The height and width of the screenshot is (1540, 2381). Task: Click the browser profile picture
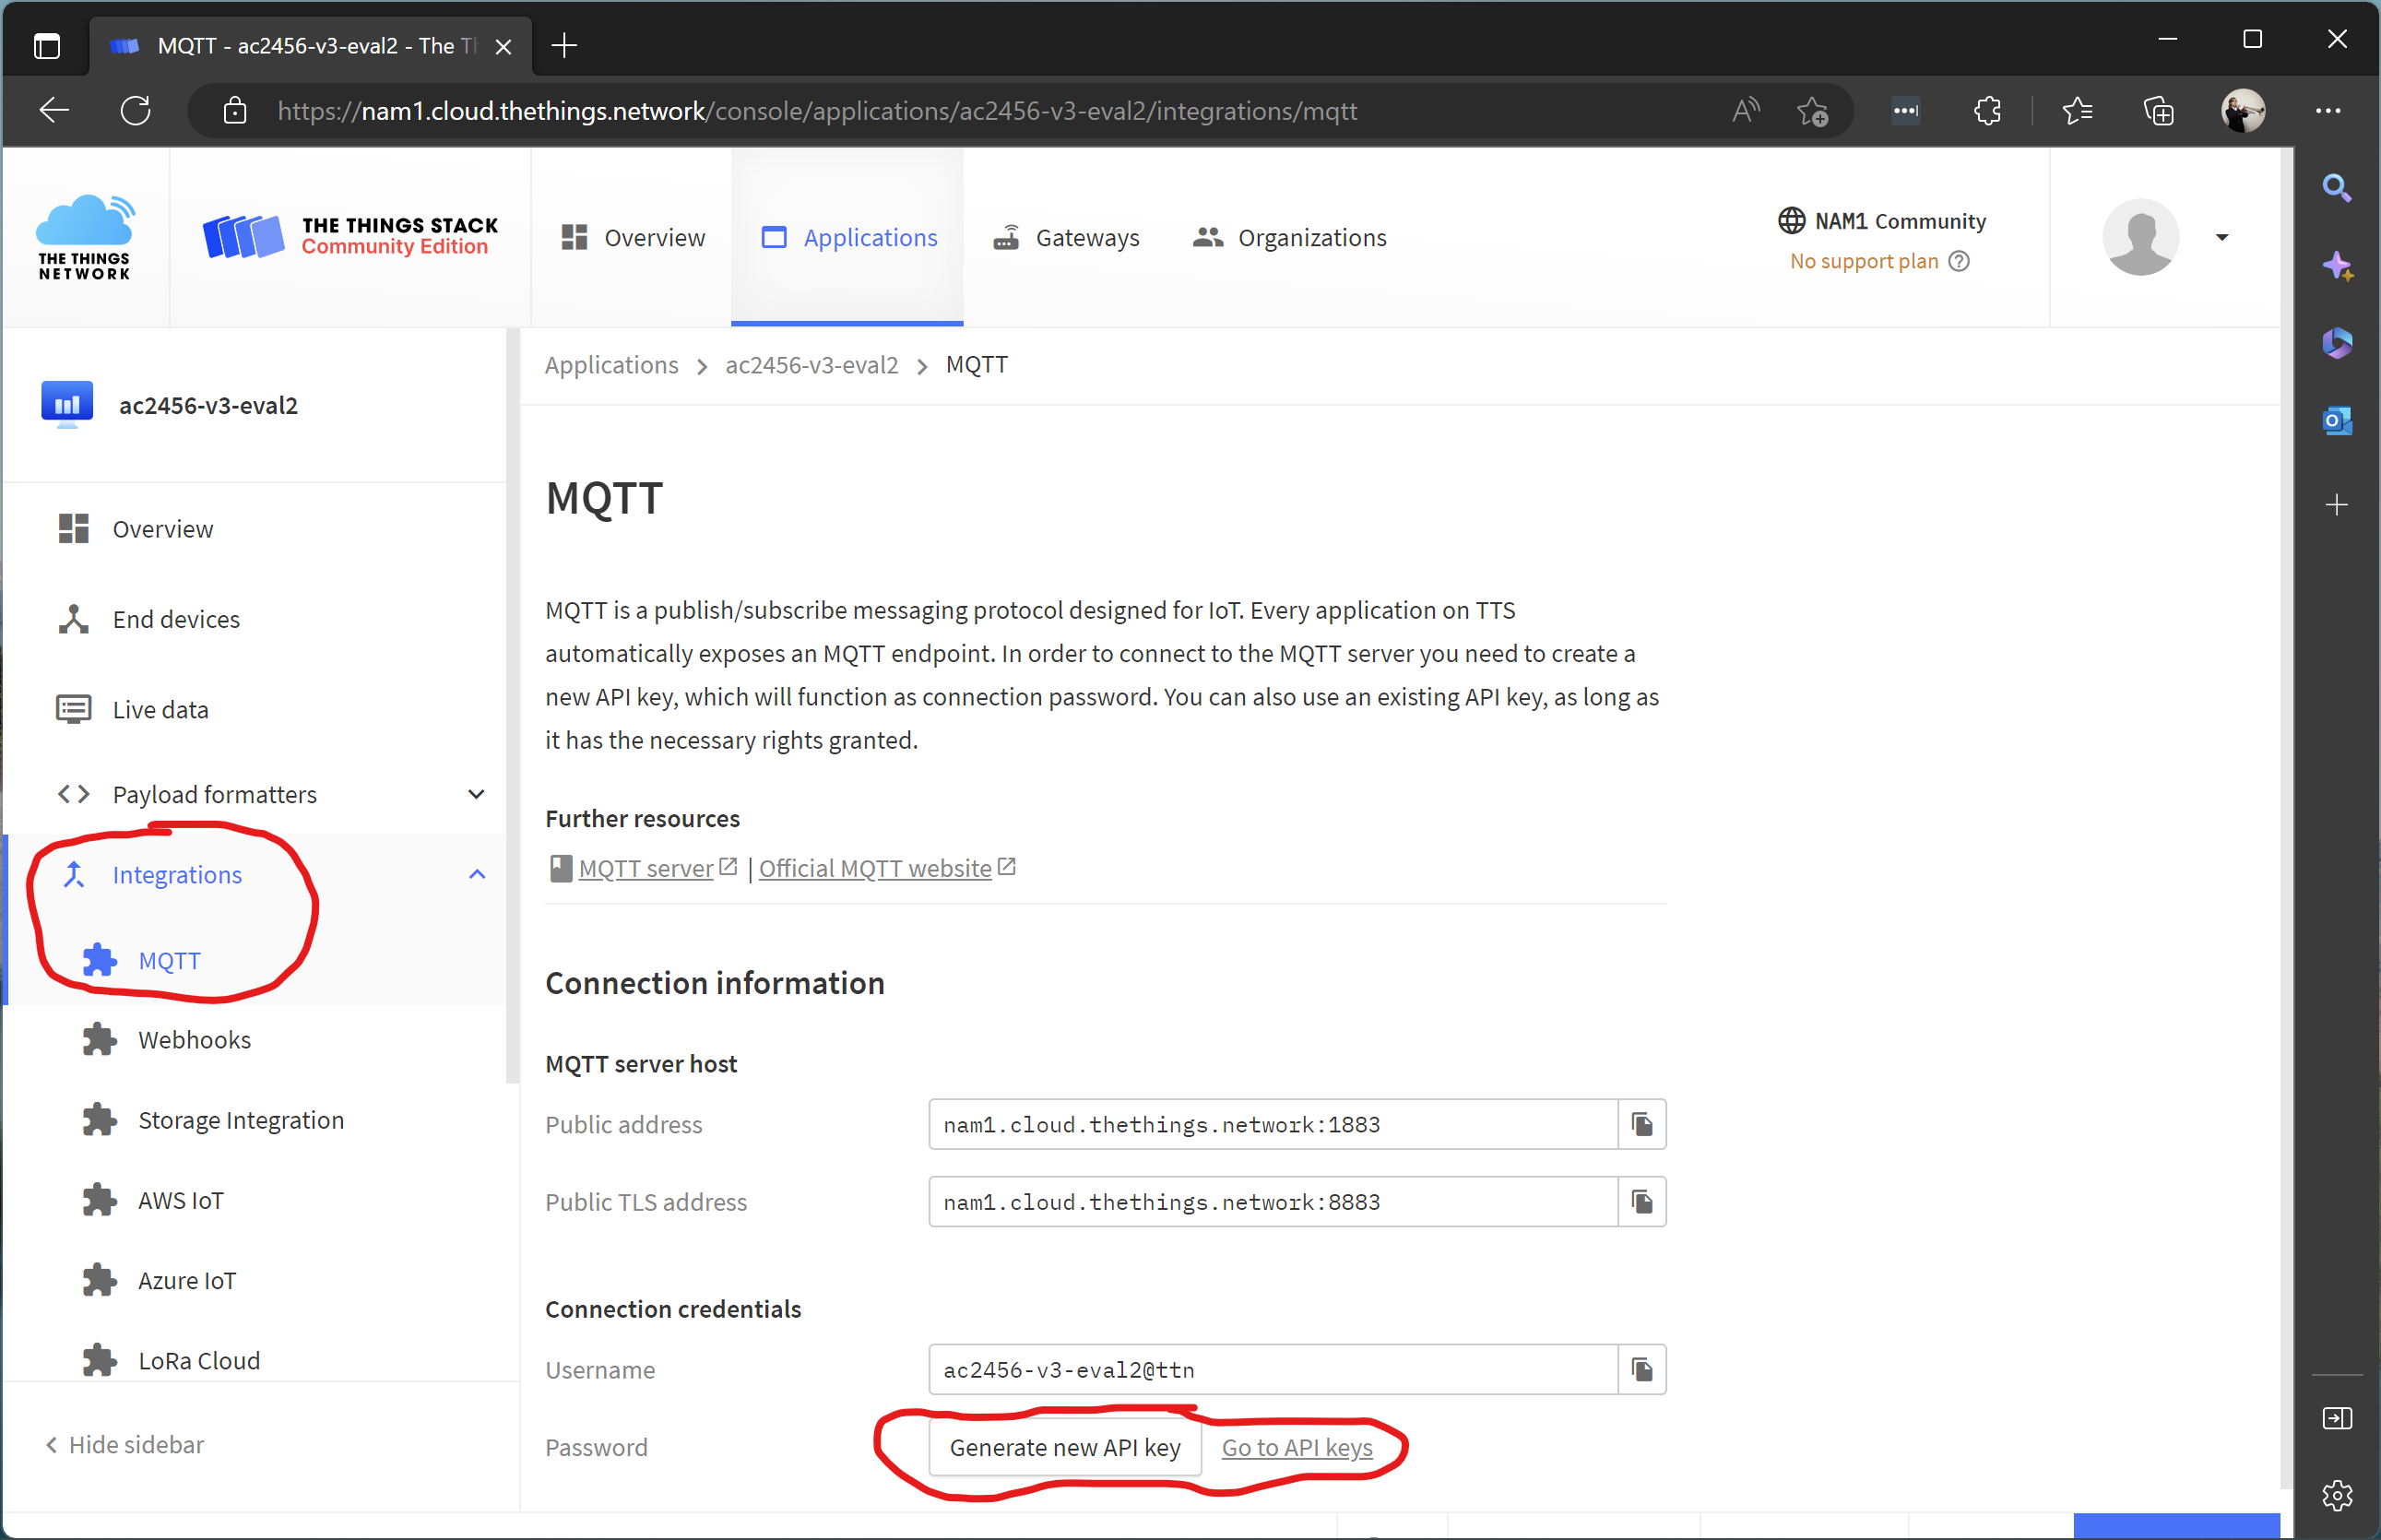click(x=2243, y=111)
